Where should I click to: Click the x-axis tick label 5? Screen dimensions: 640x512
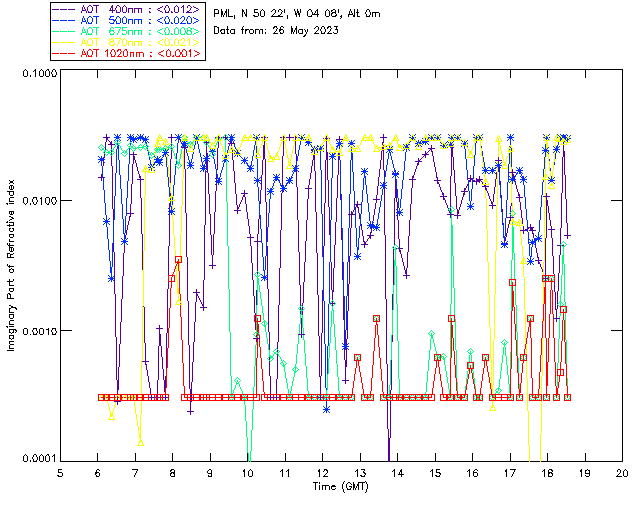point(61,472)
